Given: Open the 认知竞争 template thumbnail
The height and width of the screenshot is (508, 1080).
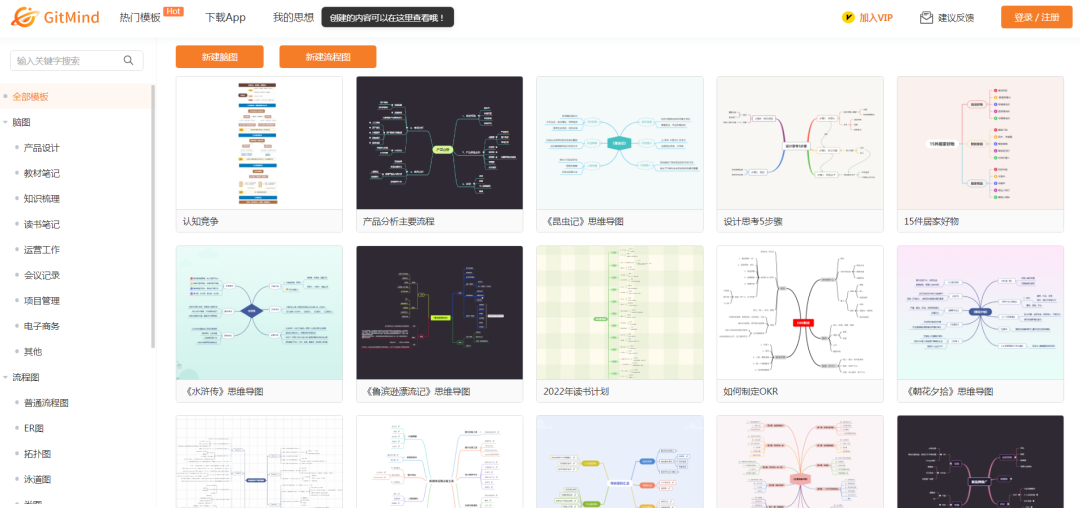Looking at the screenshot, I should pyautogui.click(x=259, y=143).
